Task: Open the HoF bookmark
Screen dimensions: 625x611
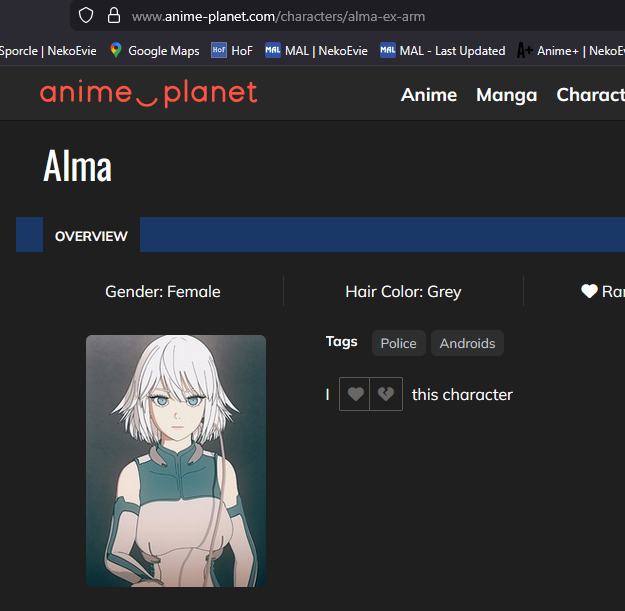Action: point(232,51)
